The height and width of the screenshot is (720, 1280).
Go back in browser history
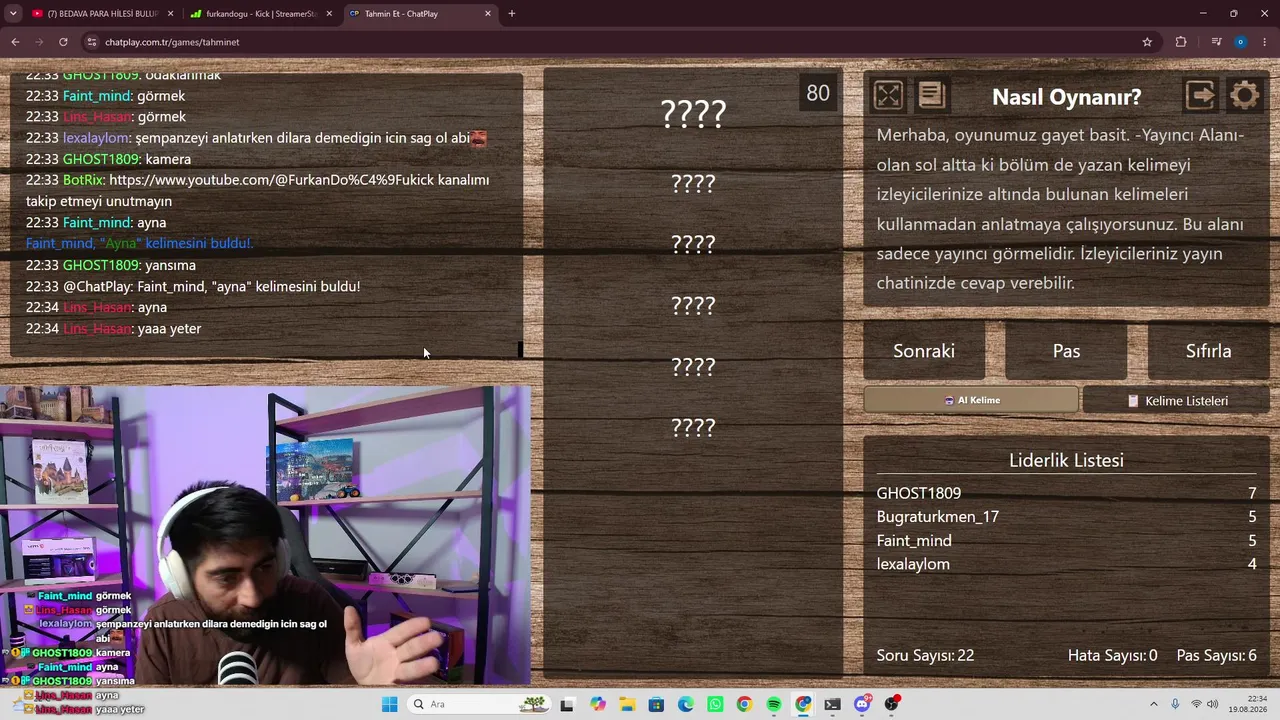[15, 42]
